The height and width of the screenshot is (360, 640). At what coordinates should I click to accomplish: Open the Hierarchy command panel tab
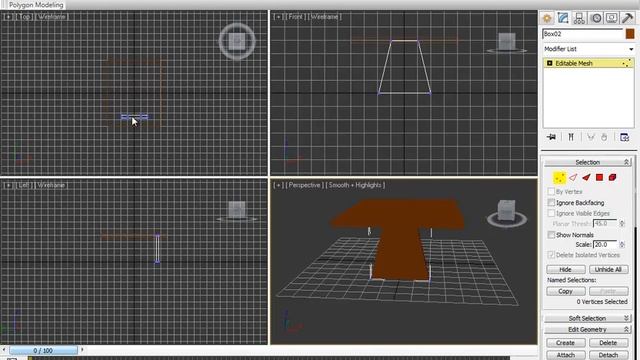(579, 18)
